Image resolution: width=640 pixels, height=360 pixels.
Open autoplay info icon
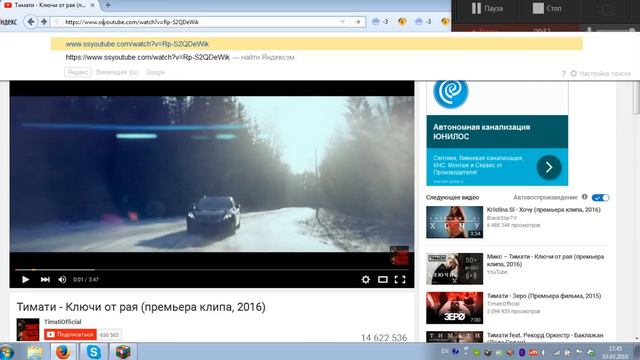(584, 197)
